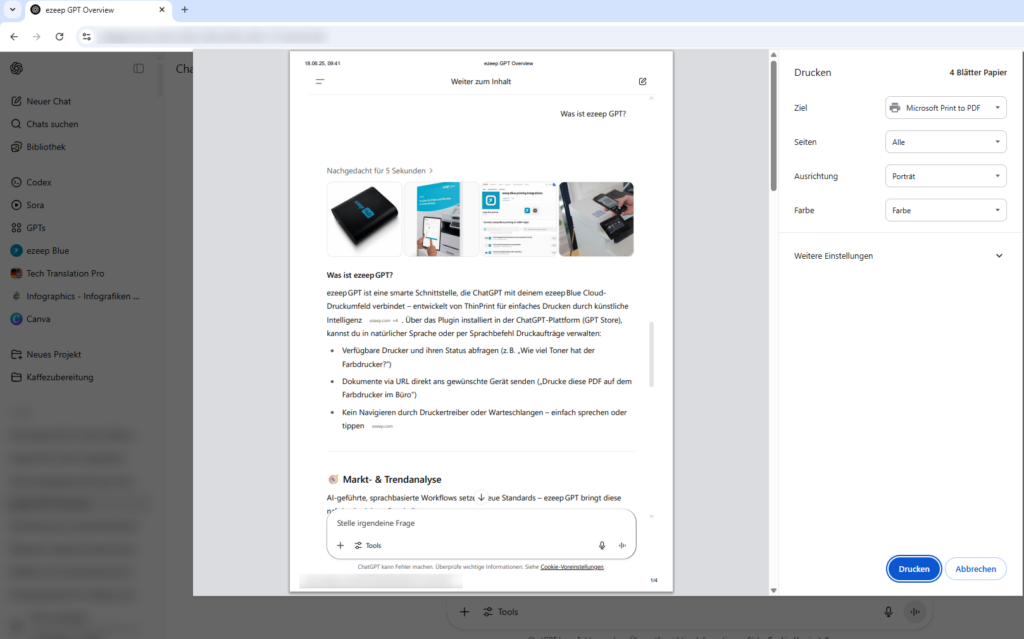Reload the page with the refresh icon
The height and width of the screenshot is (639, 1024).
[x=59, y=37]
